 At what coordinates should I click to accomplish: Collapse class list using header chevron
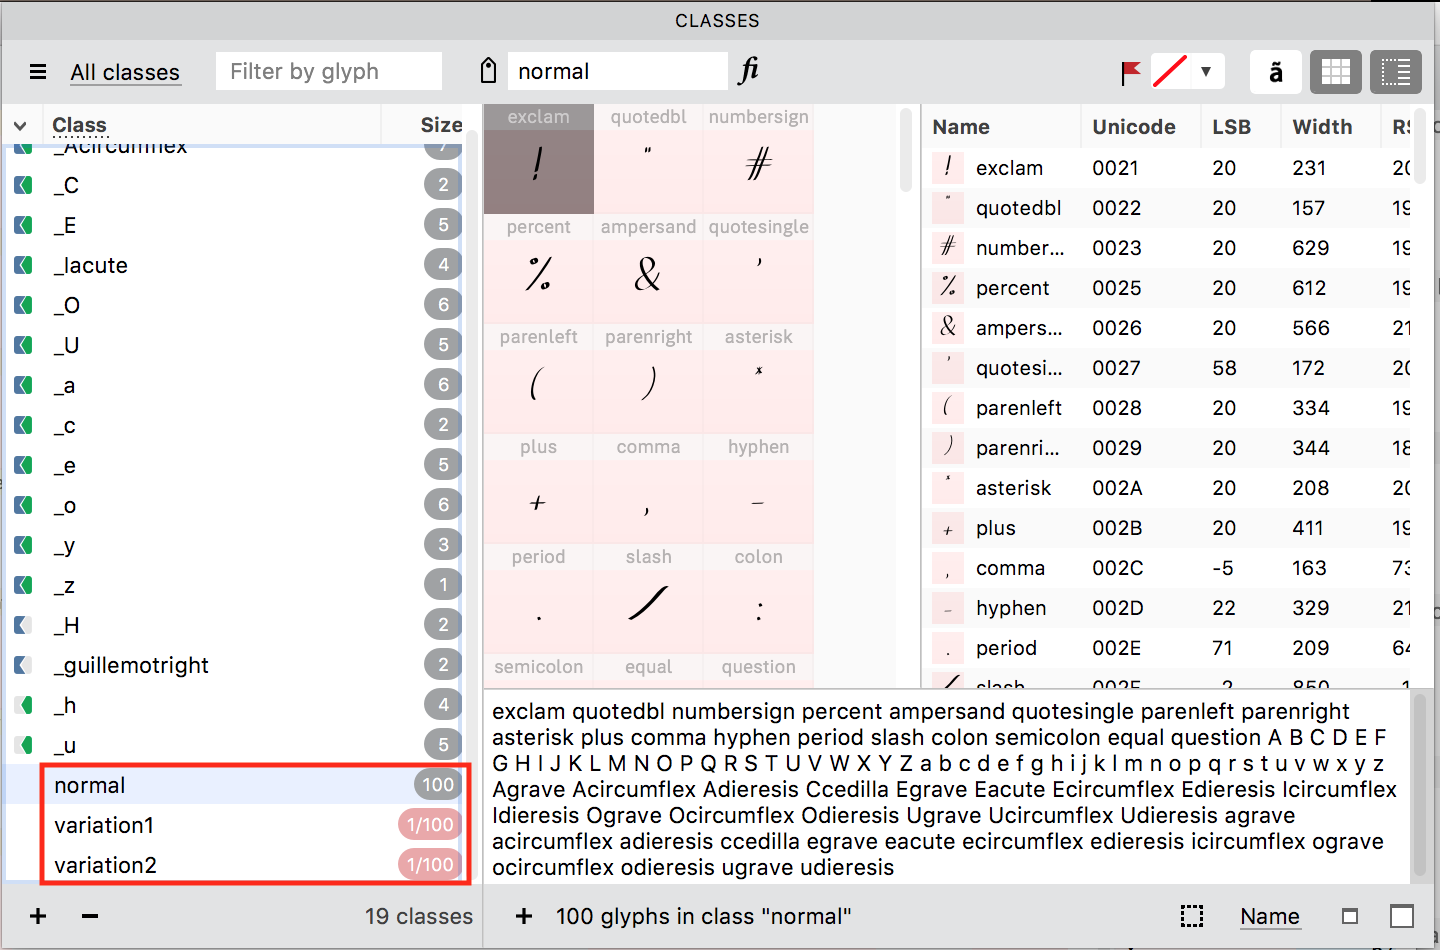20,126
